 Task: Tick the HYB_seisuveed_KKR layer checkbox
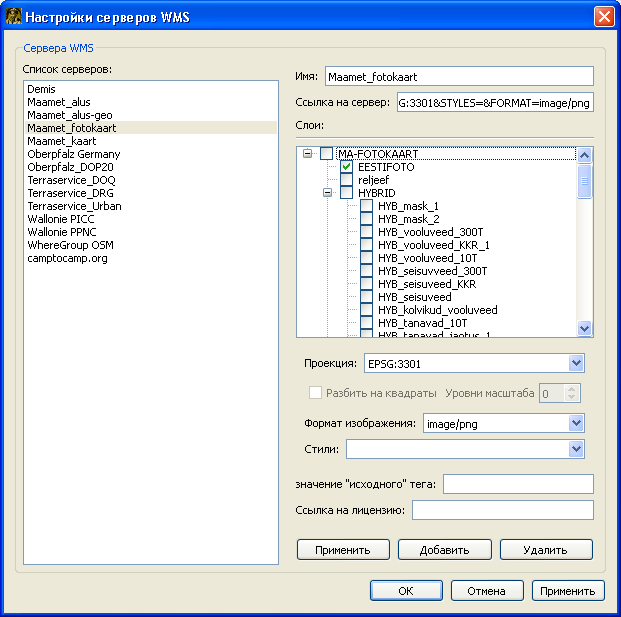(367, 284)
